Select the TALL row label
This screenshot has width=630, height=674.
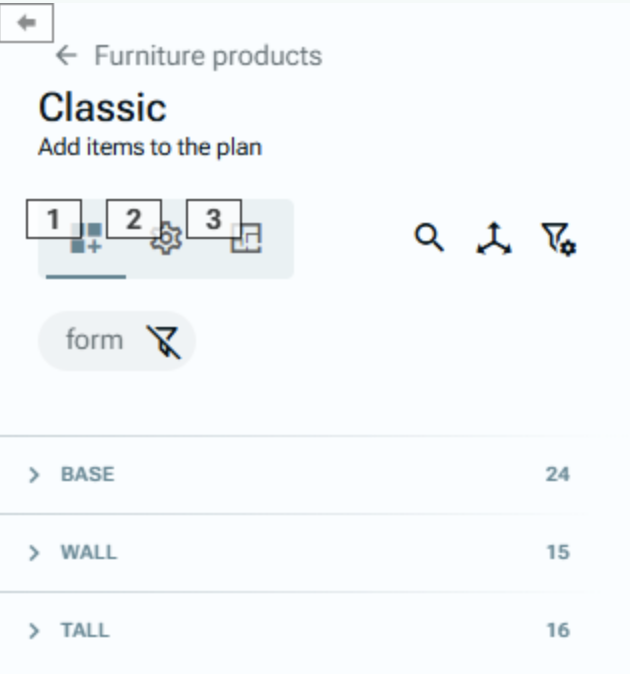pos(85,631)
